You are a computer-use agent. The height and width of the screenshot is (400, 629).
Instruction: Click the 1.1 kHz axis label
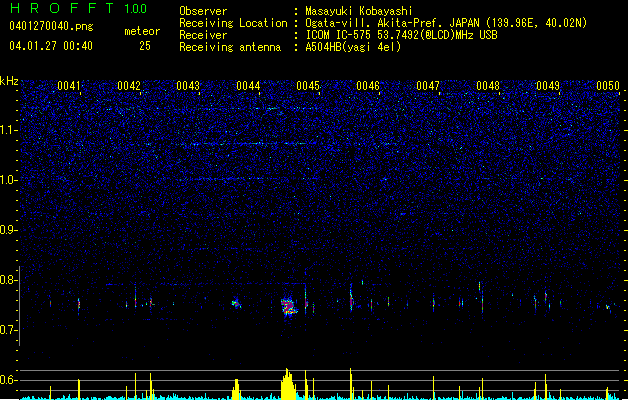point(9,130)
